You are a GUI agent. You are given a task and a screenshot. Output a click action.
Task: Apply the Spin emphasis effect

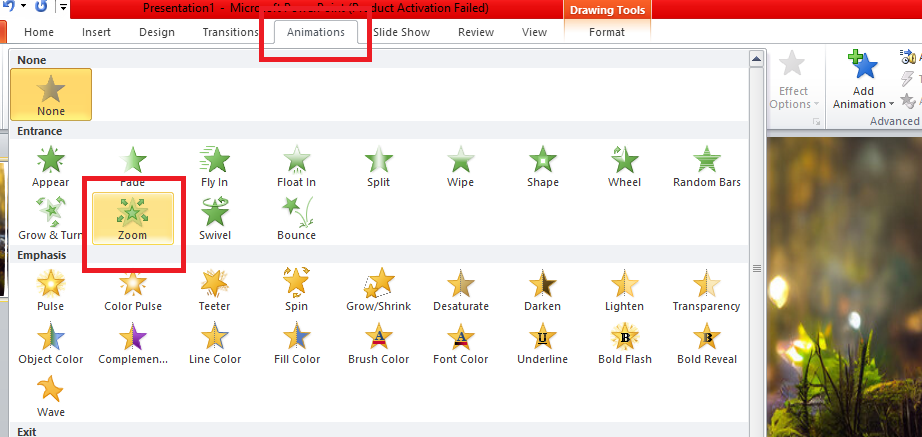coord(296,290)
